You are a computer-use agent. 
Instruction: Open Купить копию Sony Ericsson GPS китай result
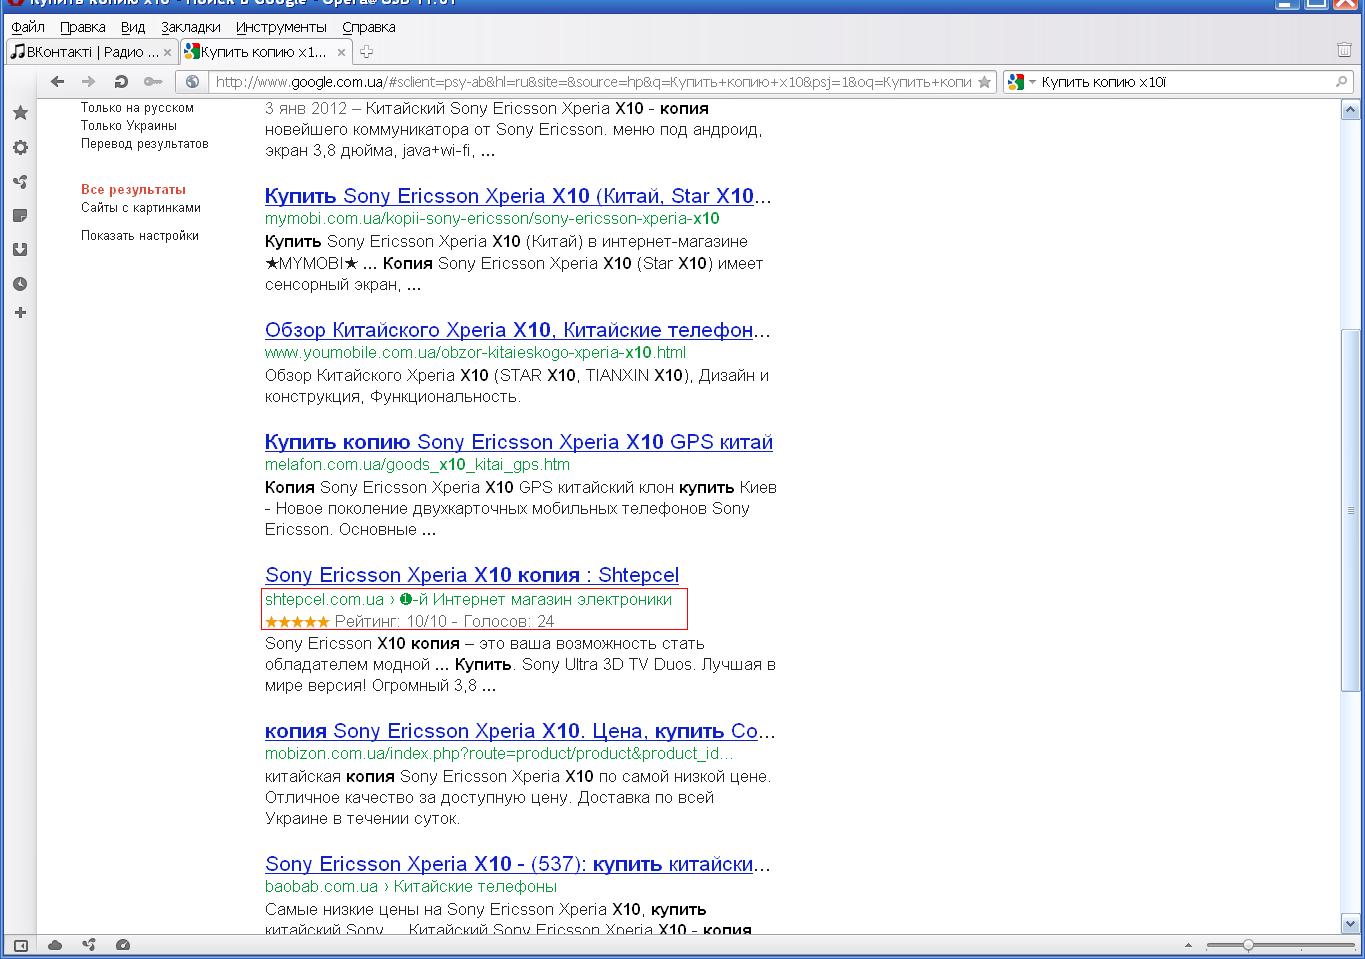click(519, 442)
